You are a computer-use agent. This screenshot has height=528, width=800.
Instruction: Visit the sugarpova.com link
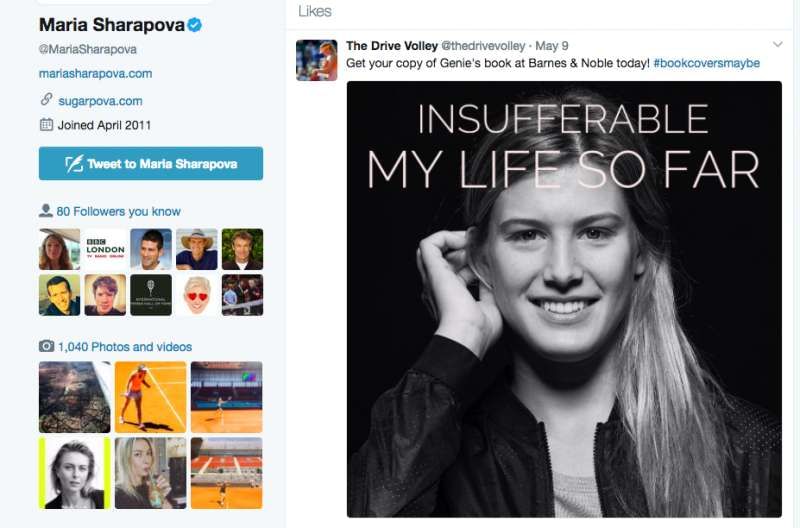(x=99, y=100)
